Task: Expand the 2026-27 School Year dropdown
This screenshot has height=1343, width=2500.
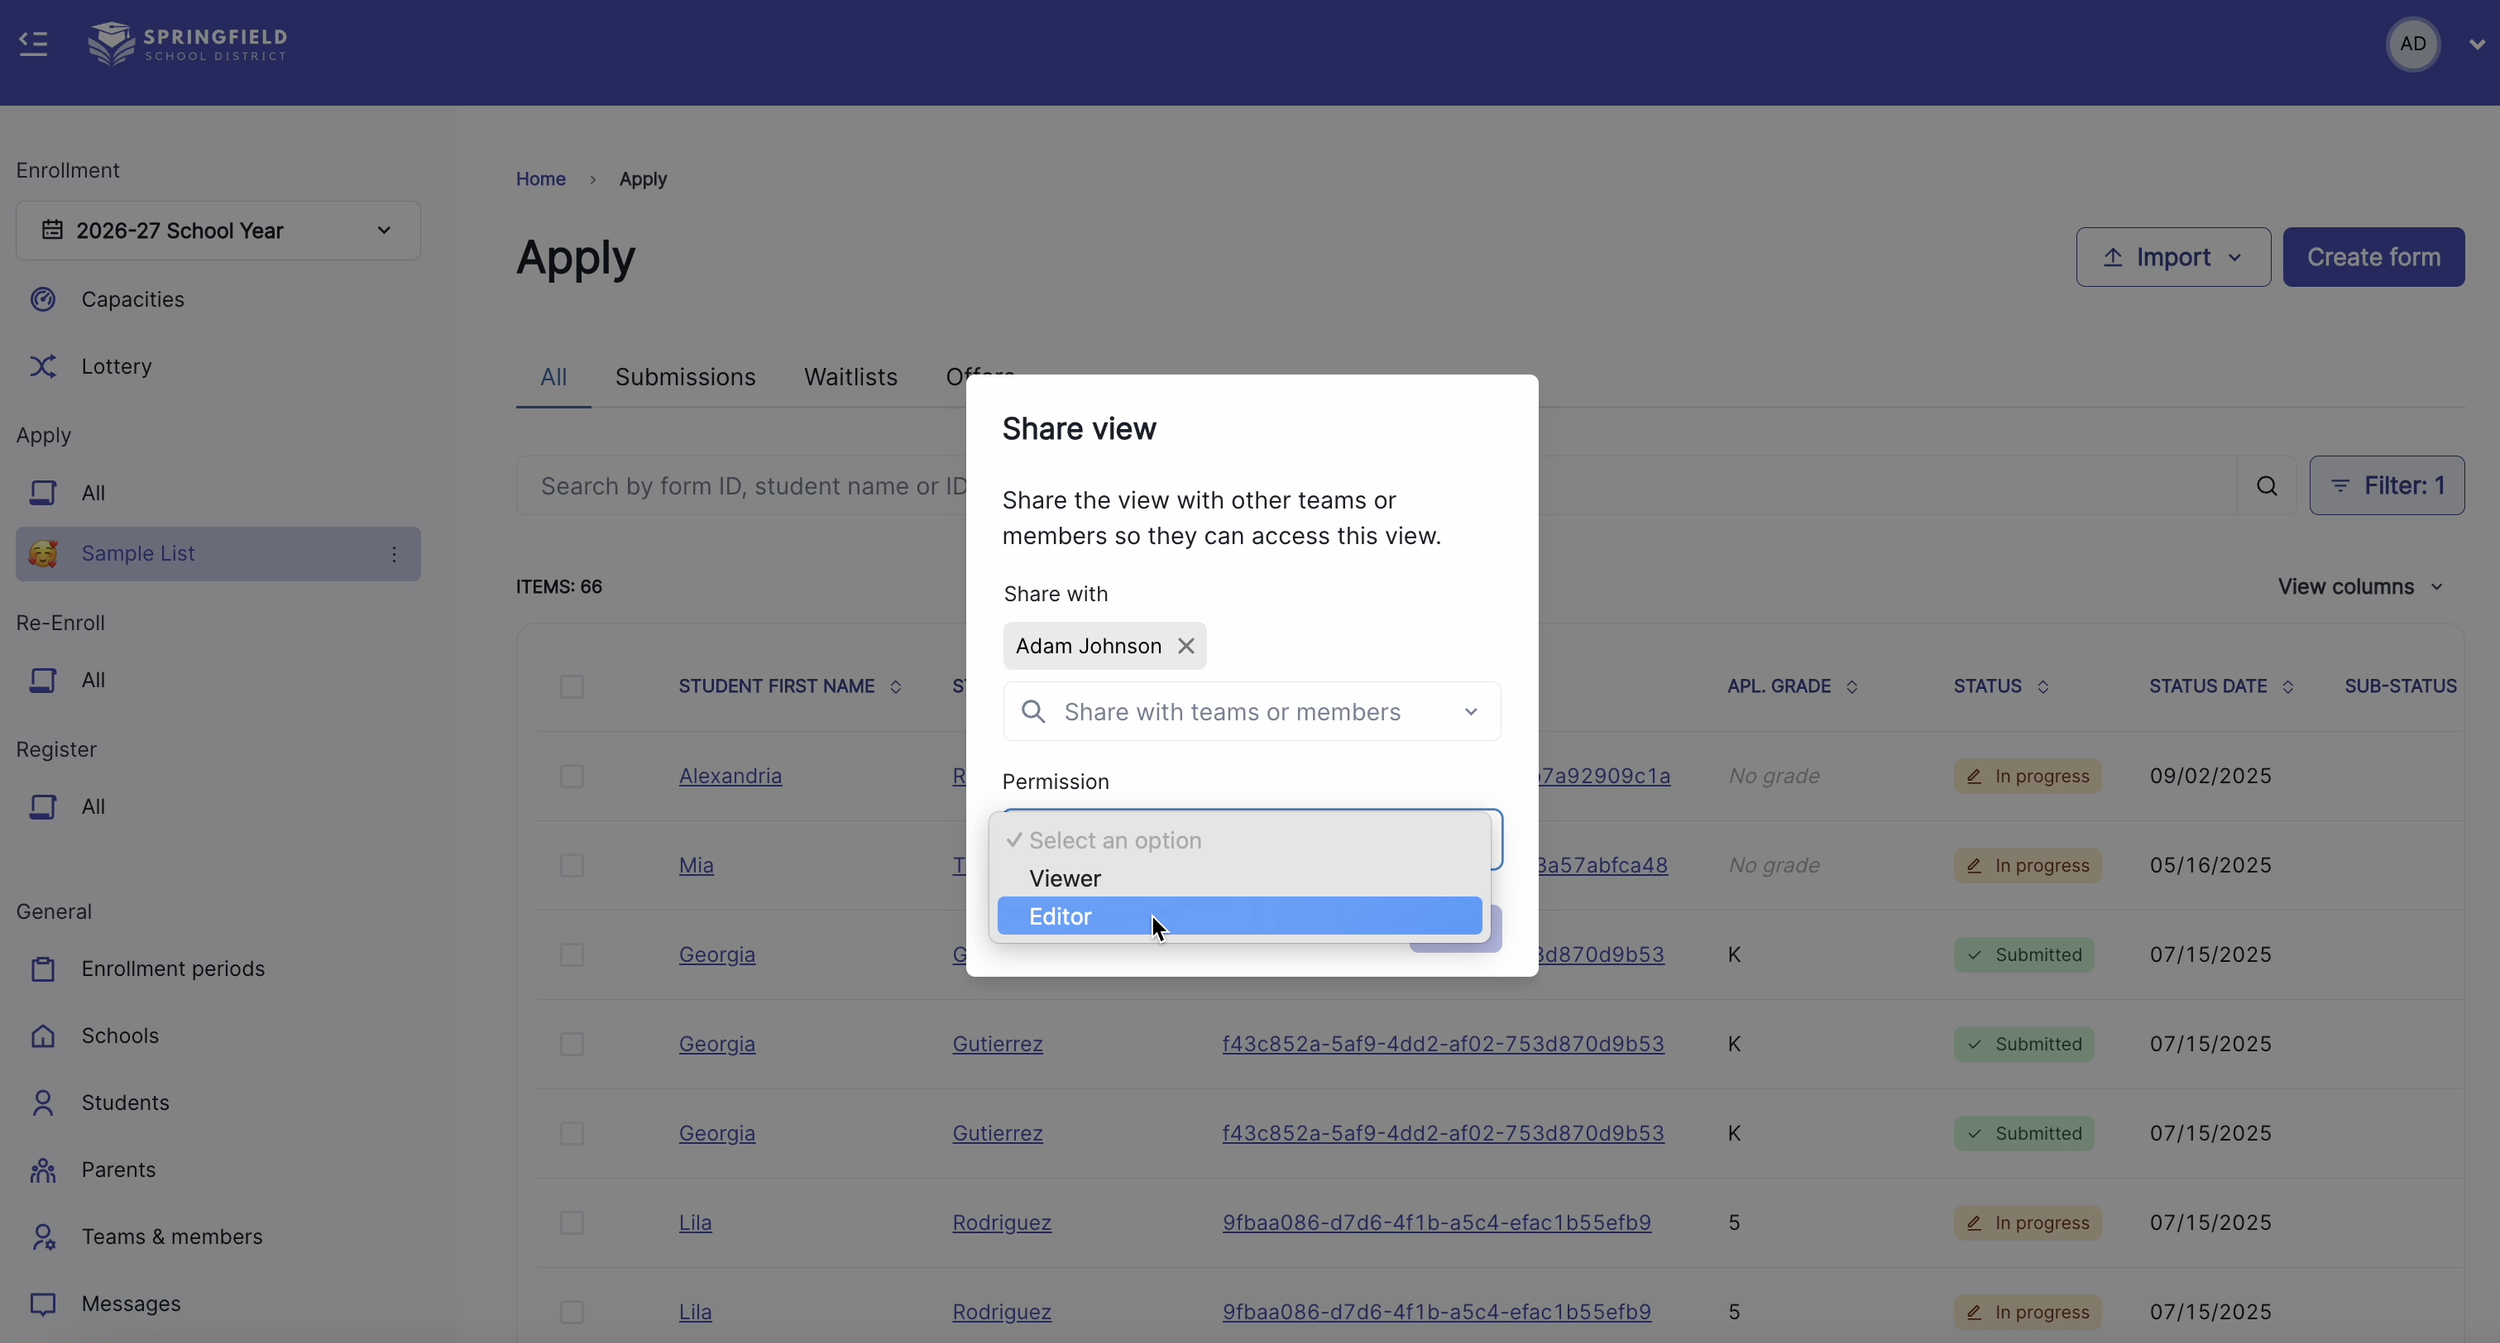Action: [218, 231]
